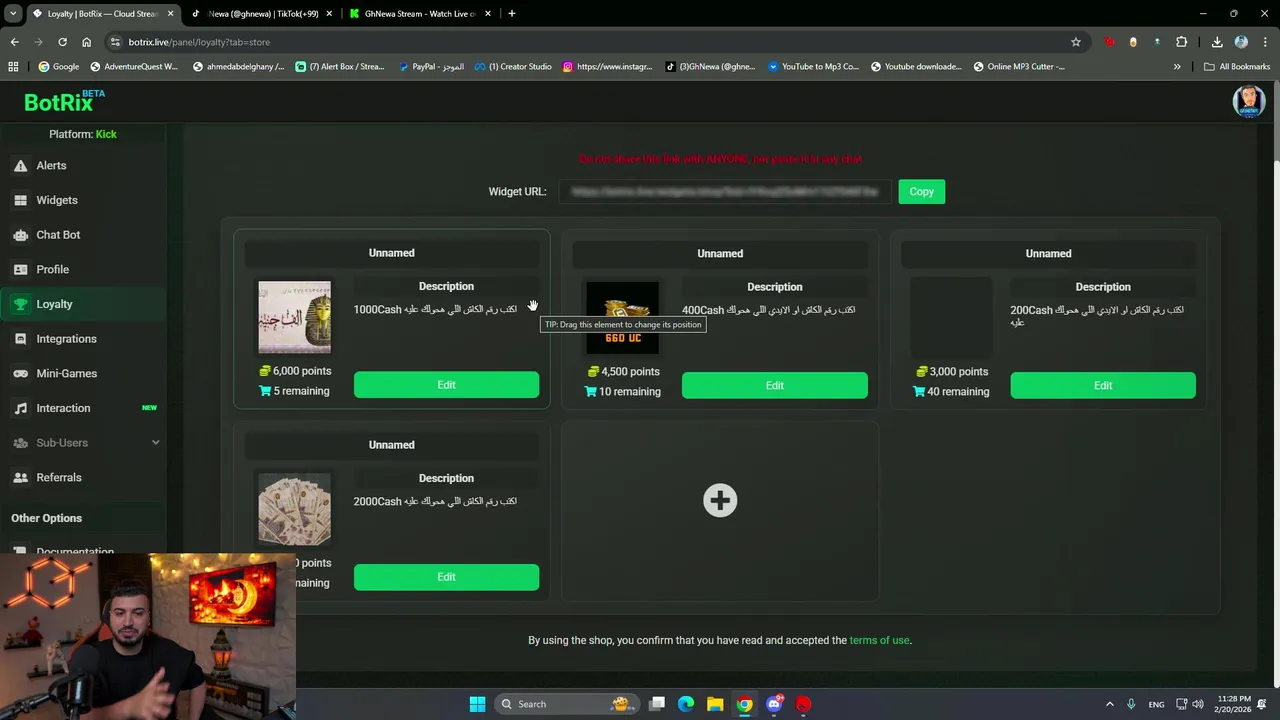Open the All Bookmarks folder

1237,67
